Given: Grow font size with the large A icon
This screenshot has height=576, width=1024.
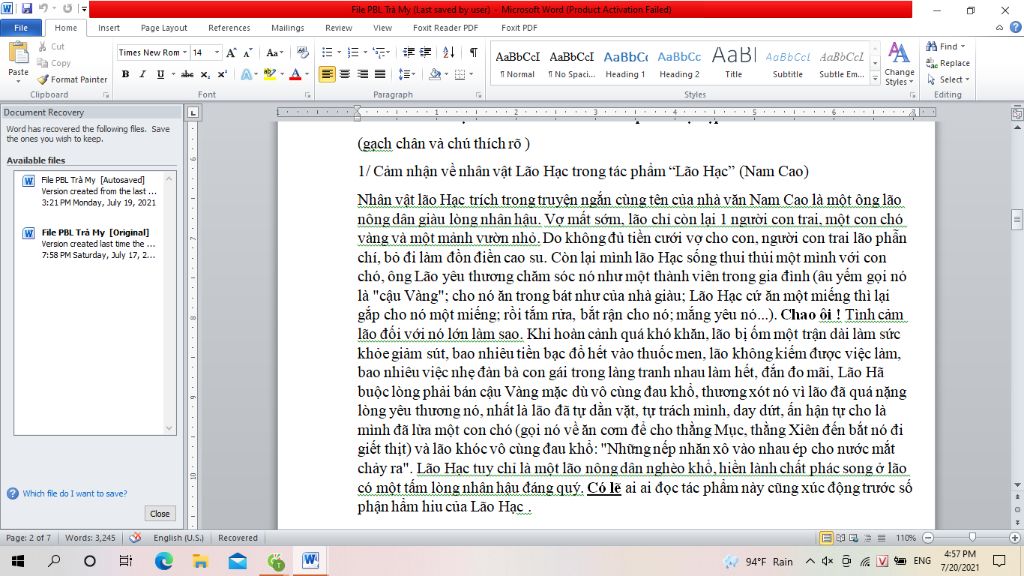Looking at the screenshot, I should pos(231,52).
